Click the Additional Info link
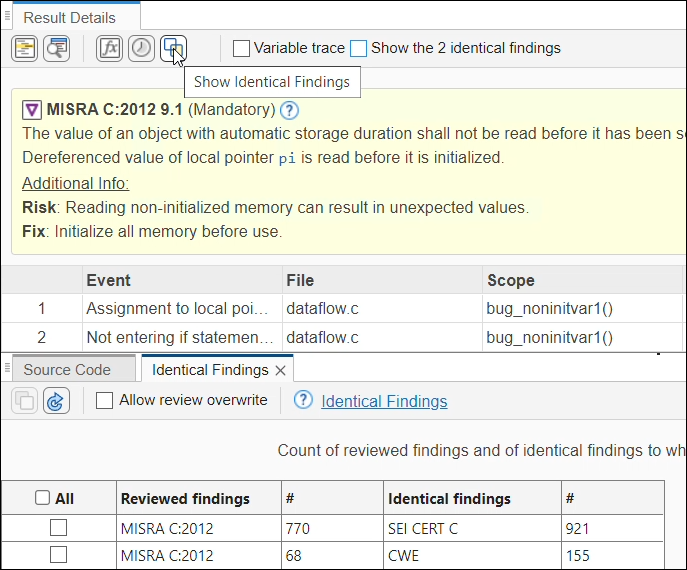The width and height of the screenshot is (687, 570). point(76,183)
